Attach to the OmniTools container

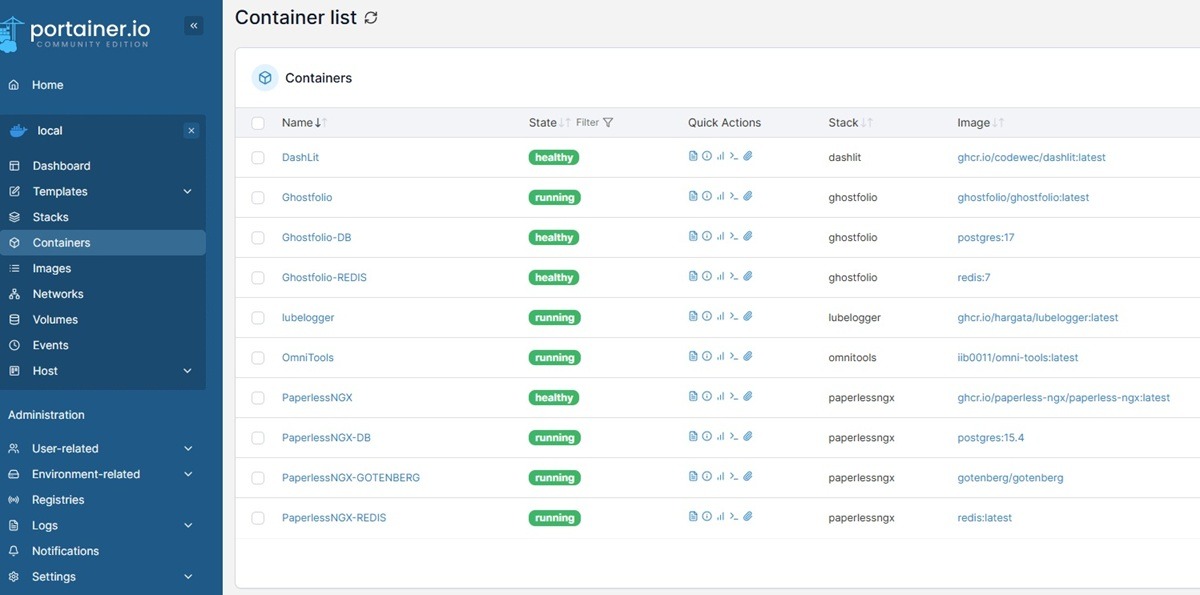tap(748, 356)
